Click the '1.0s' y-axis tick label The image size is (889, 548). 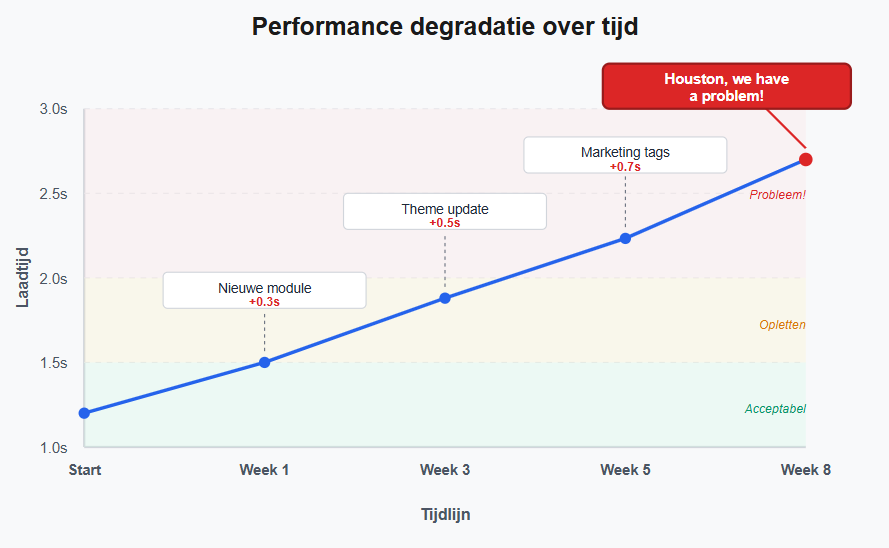pyautogui.click(x=53, y=447)
